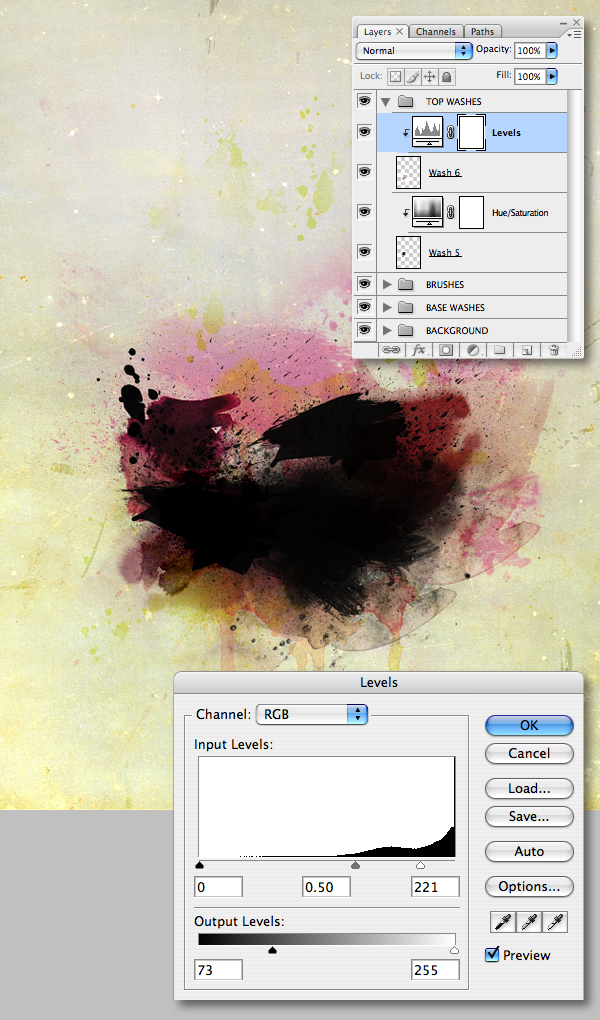The height and width of the screenshot is (1020, 600).
Task: Toggle visibility of Wash 6 layer
Action: click(x=364, y=172)
